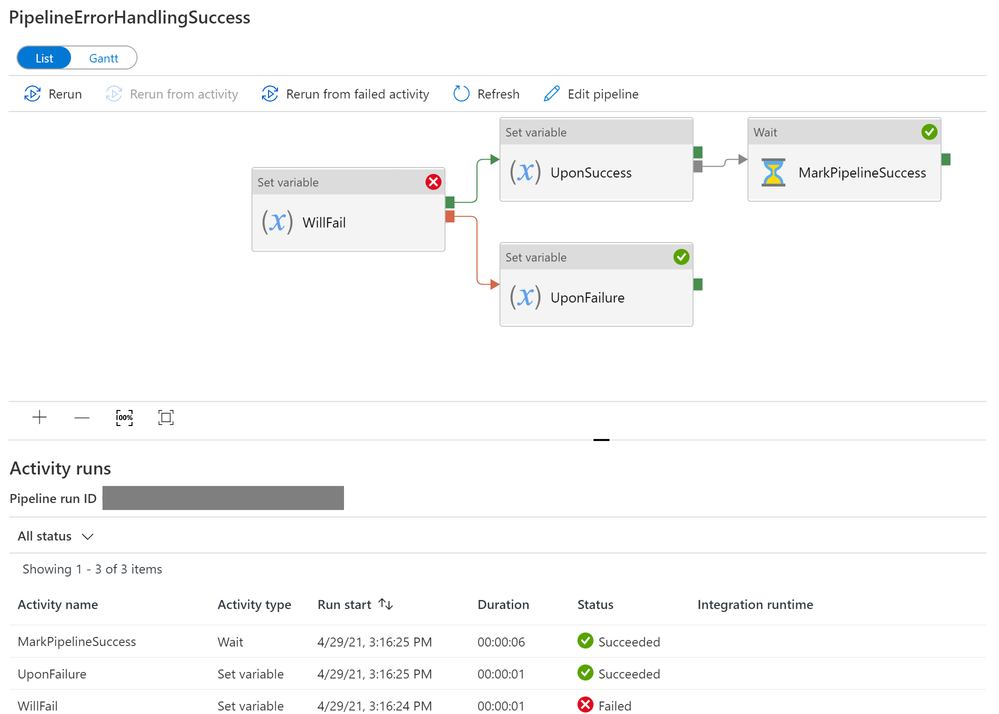Click the variable (x) icon of UponFailure
Viewport: 999px width, 714px height.
(x=525, y=297)
